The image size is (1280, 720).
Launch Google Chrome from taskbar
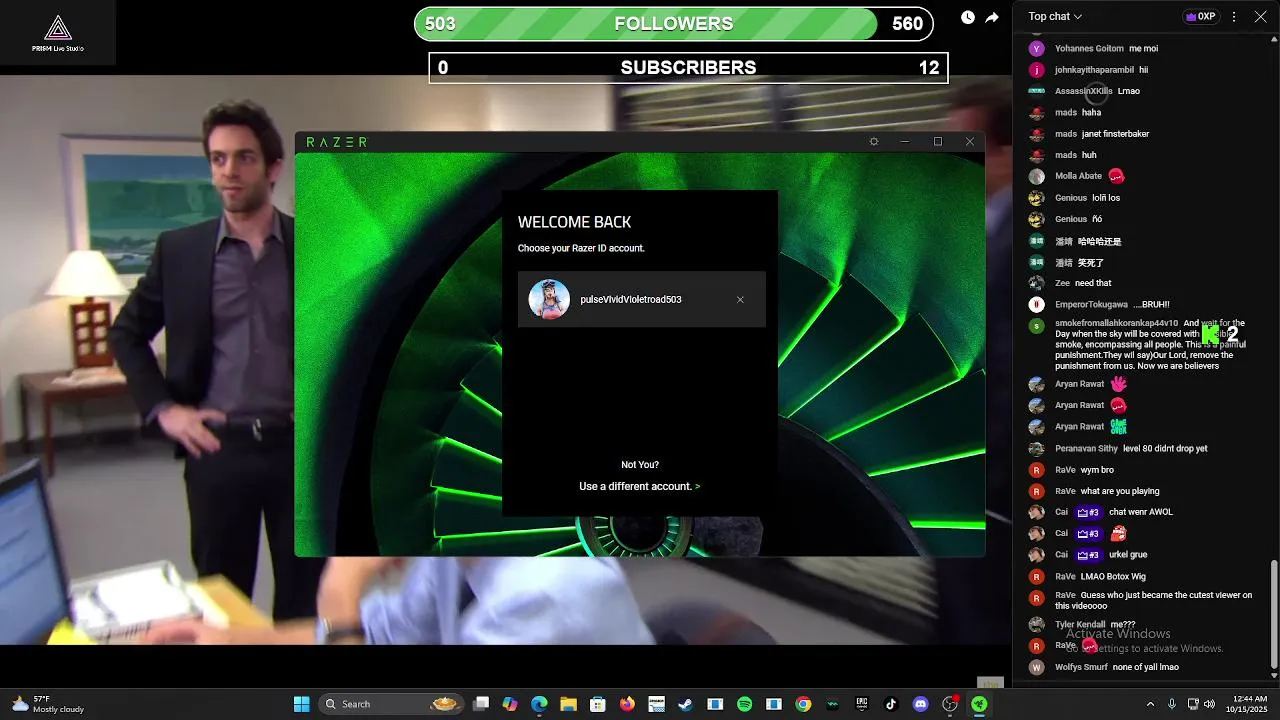click(803, 704)
